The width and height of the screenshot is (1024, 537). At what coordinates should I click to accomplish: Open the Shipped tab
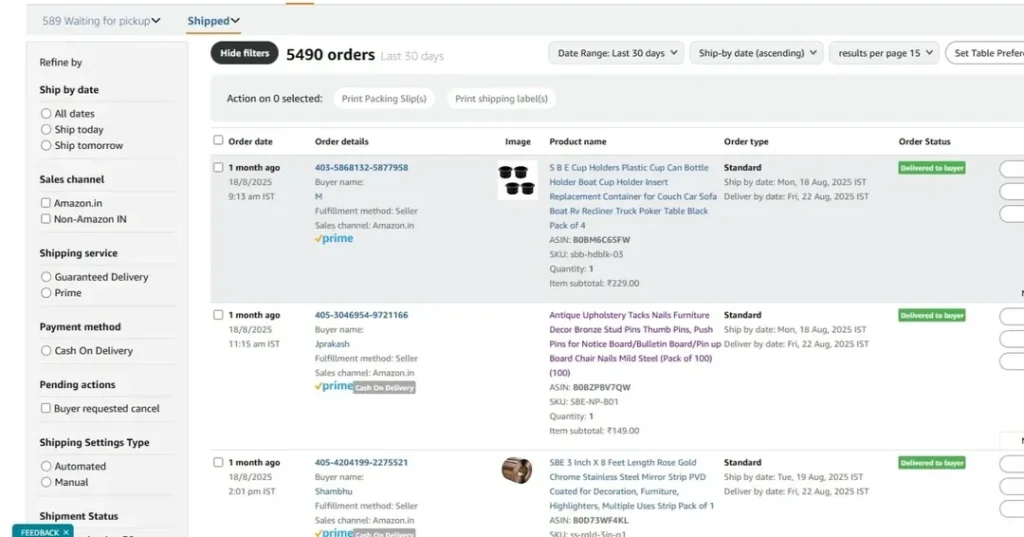213,20
